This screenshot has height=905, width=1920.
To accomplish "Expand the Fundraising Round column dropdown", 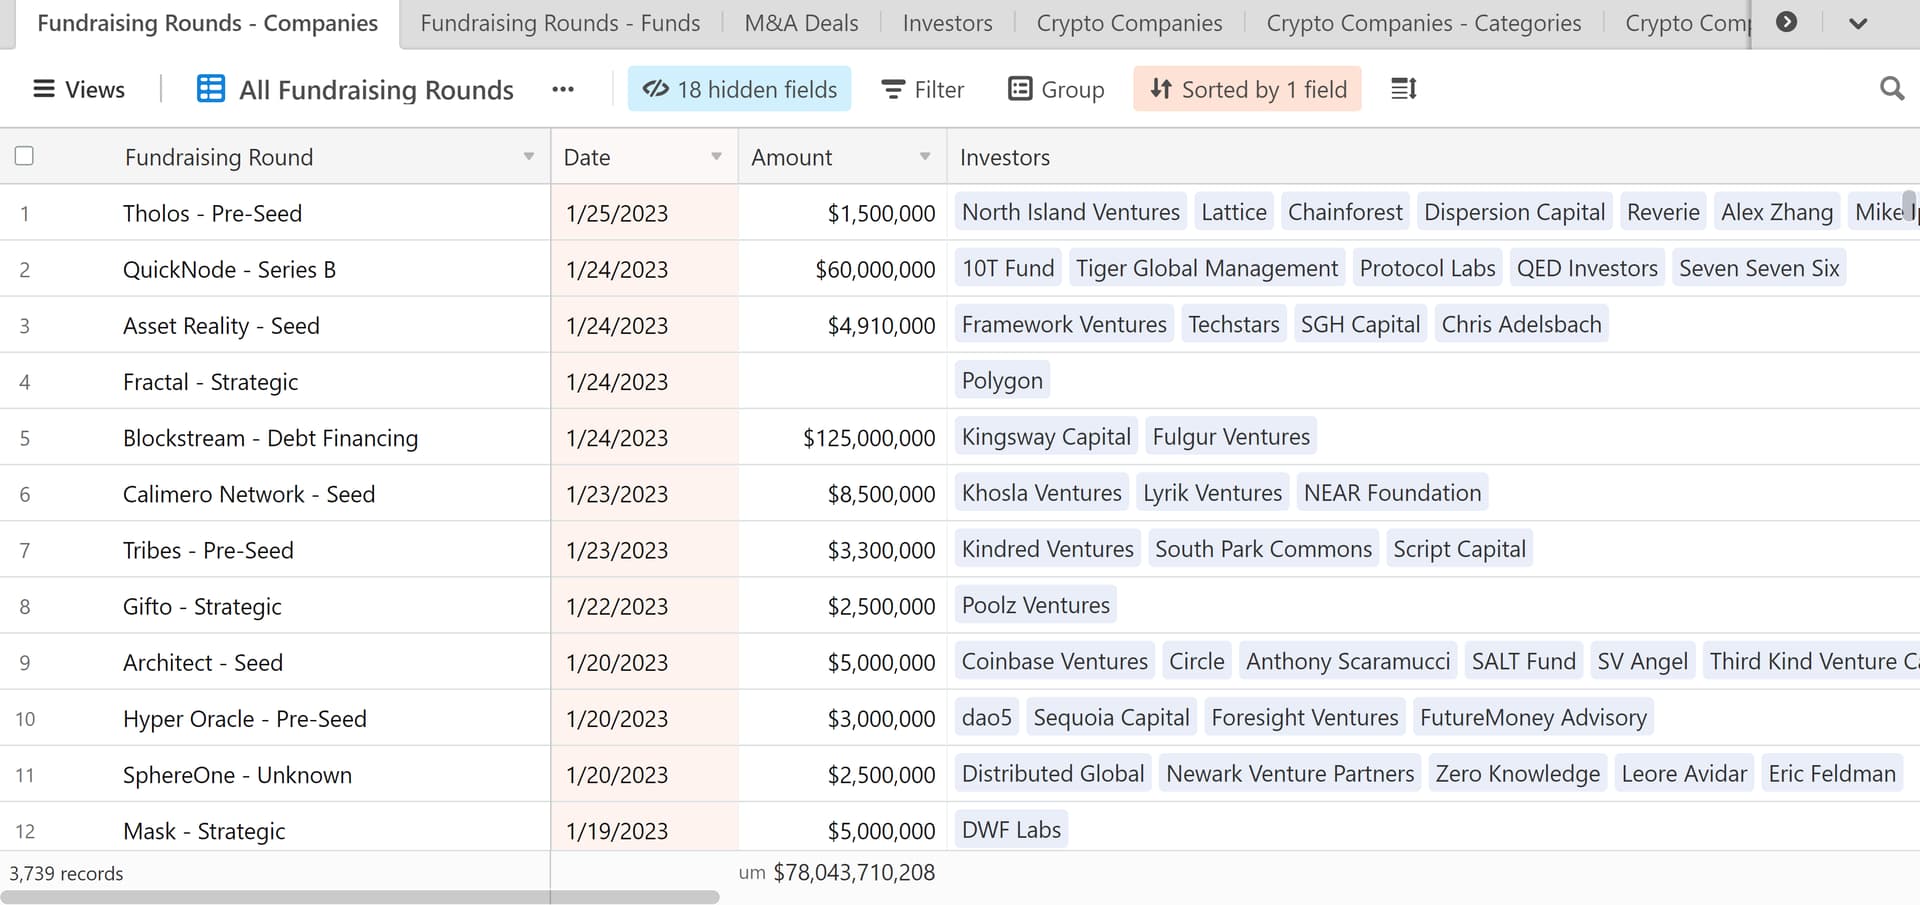I will tap(528, 157).
